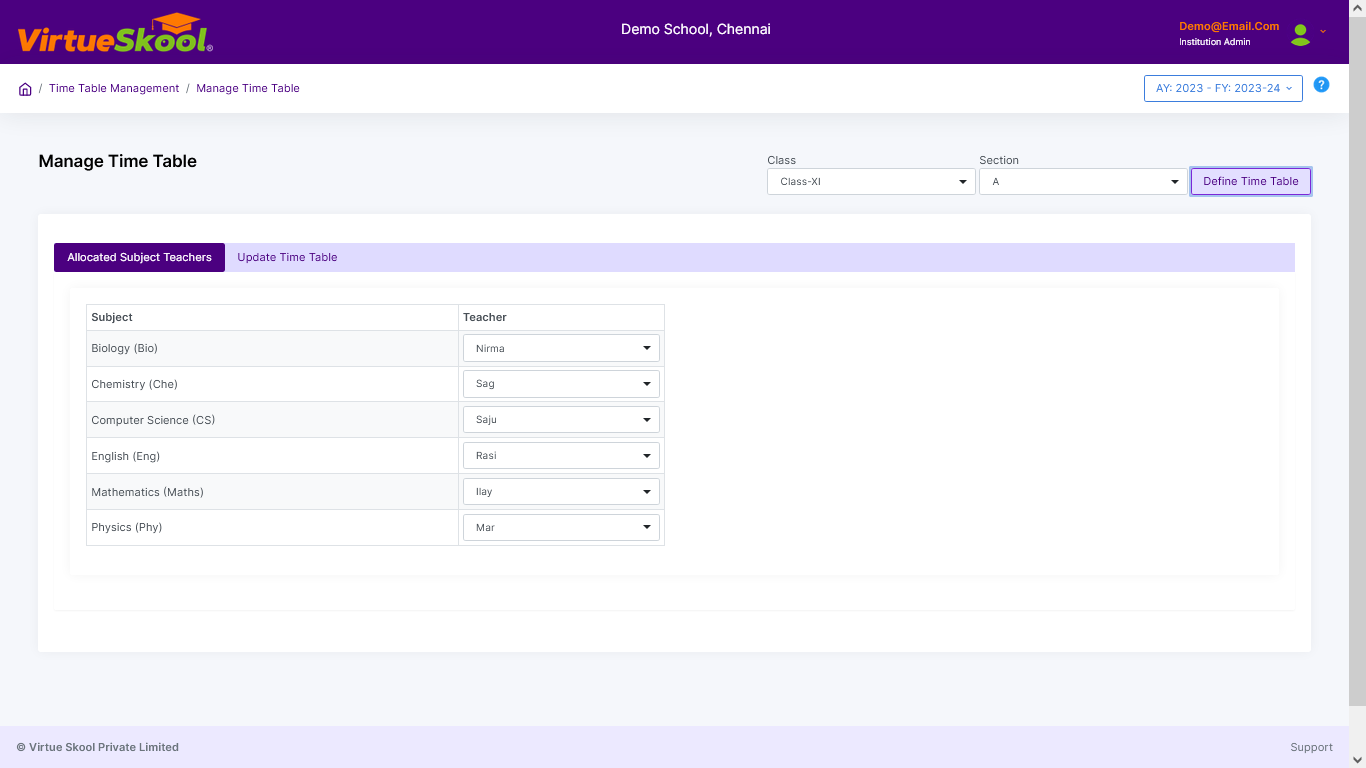Click the Mathematics (Maths) subject cell
Image resolution: width=1366 pixels, height=768 pixels.
[x=272, y=492]
